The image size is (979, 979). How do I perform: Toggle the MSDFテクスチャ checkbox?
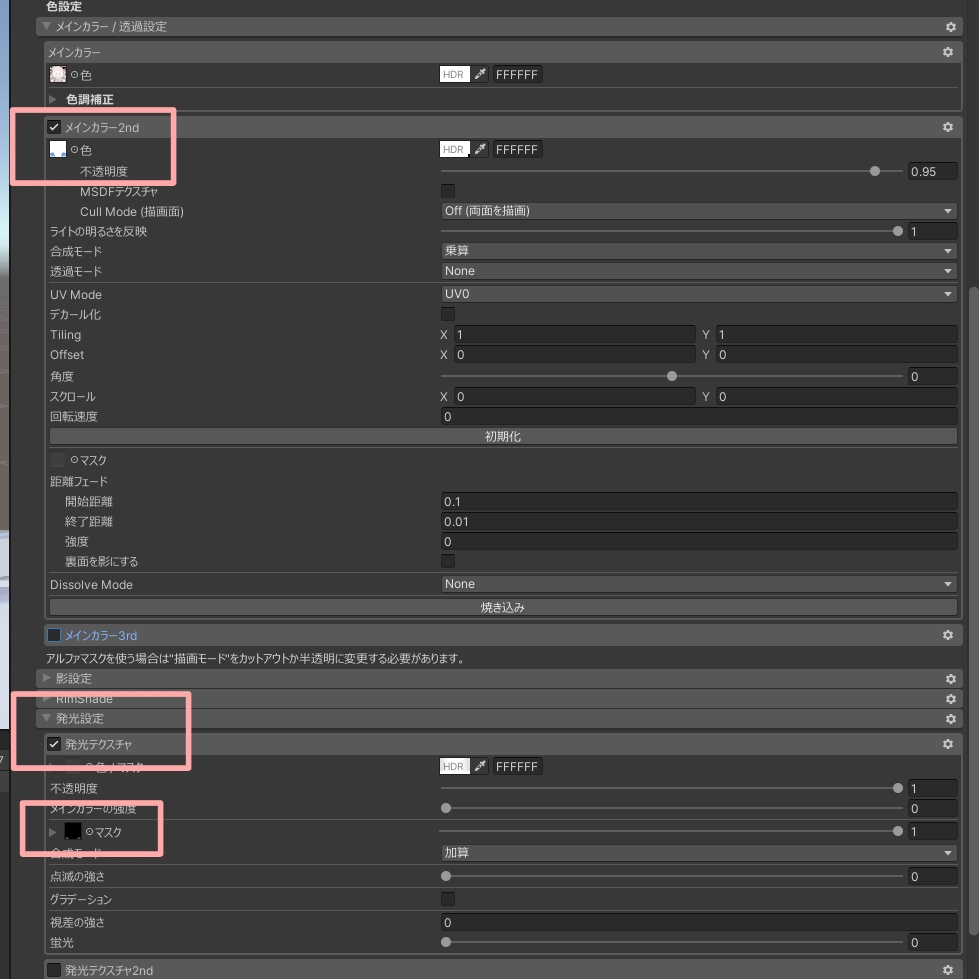448,191
